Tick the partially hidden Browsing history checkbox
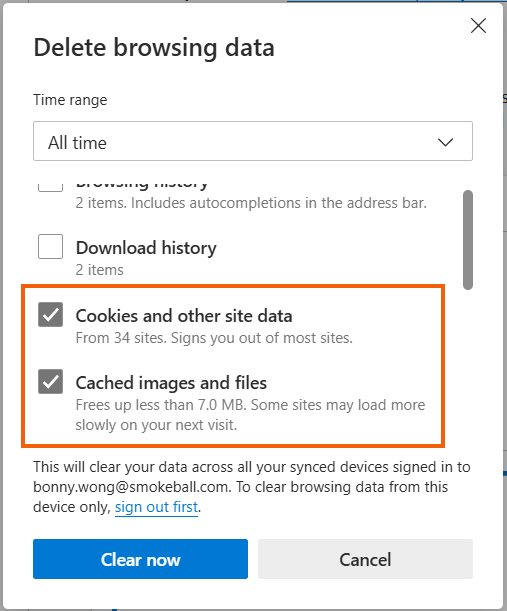The height and width of the screenshot is (611, 507). (x=50, y=187)
